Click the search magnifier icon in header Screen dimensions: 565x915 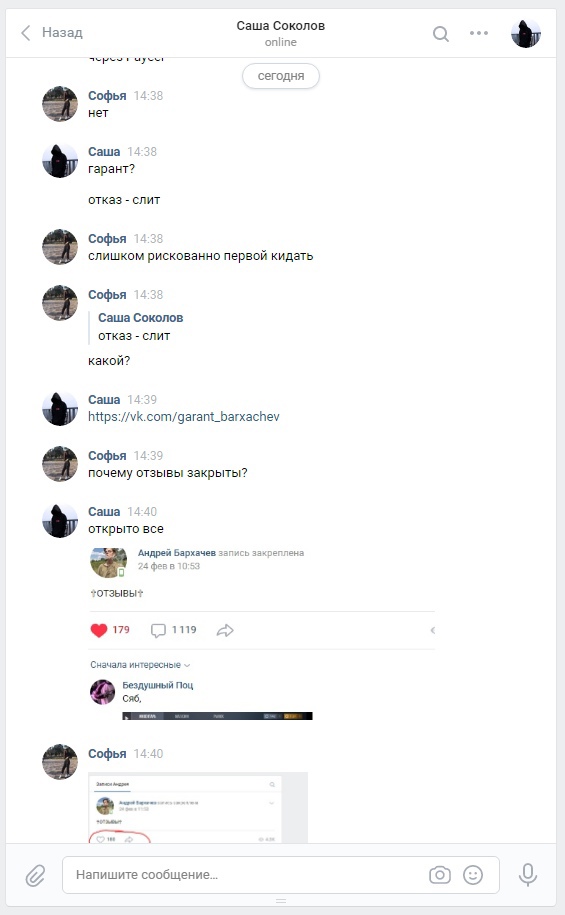pyautogui.click(x=441, y=34)
